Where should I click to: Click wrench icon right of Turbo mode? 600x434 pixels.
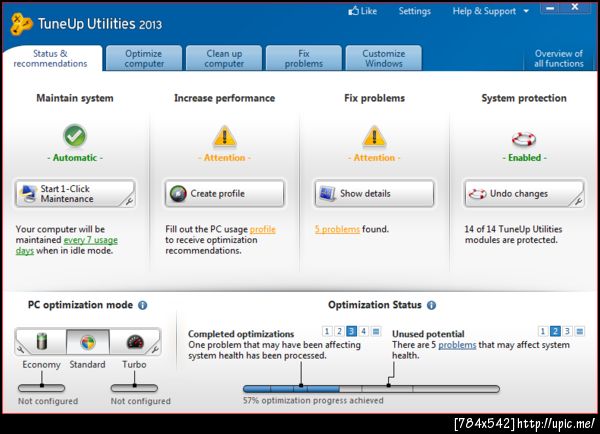click(155, 349)
